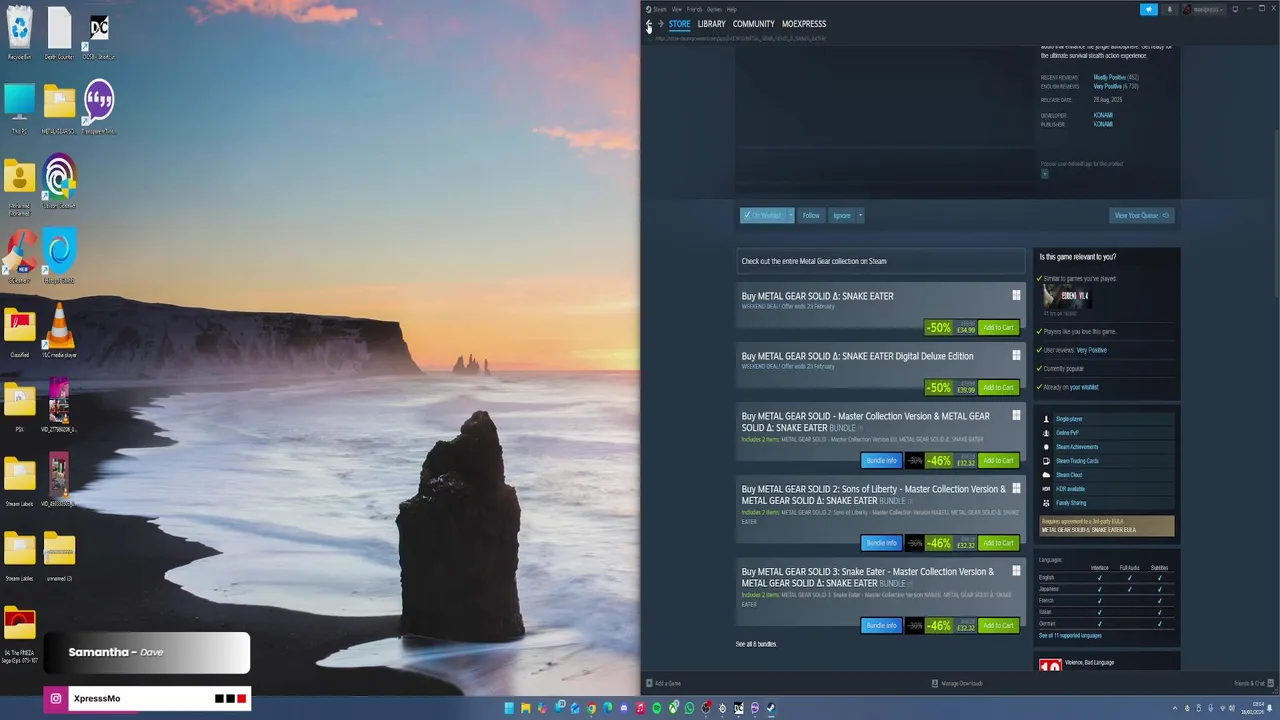This screenshot has width=1280, height=720.
Task: Select the This PC desktop icon
Action: (x=19, y=108)
